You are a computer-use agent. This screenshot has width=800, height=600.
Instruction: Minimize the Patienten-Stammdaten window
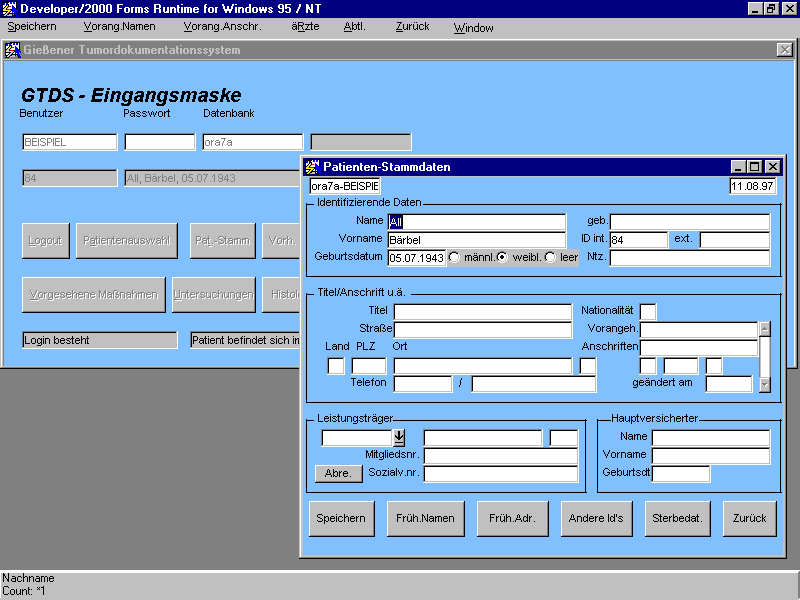(x=739, y=167)
